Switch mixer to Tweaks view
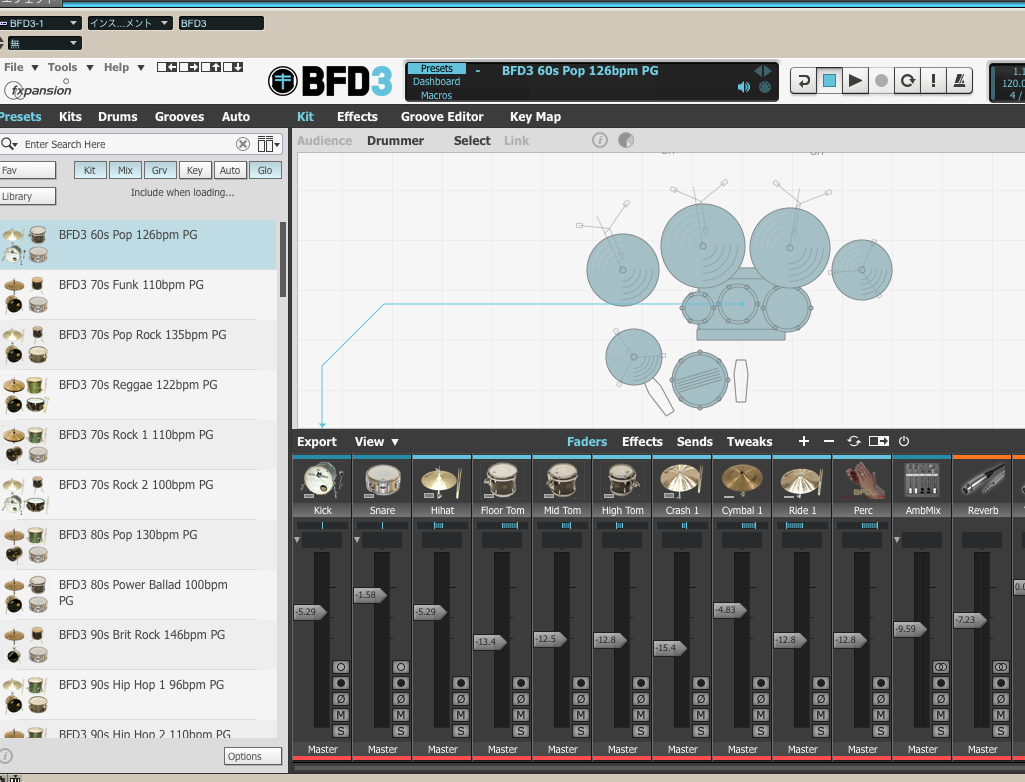Image resolution: width=1025 pixels, height=782 pixels. (x=749, y=441)
